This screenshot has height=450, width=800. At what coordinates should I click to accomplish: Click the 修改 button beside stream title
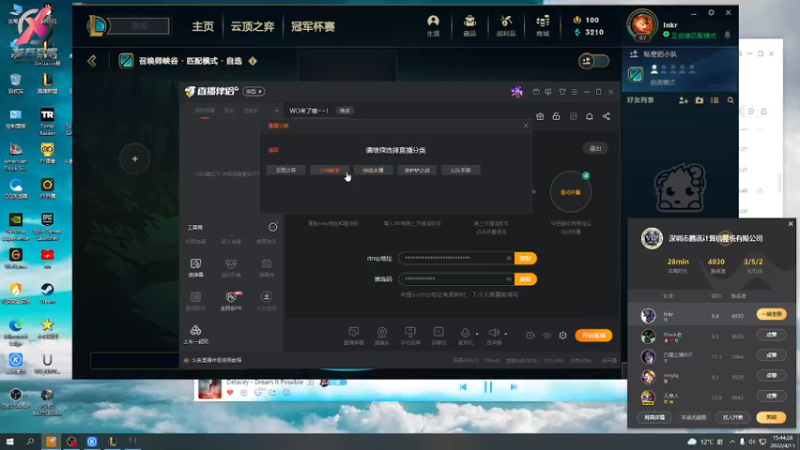[x=345, y=111]
